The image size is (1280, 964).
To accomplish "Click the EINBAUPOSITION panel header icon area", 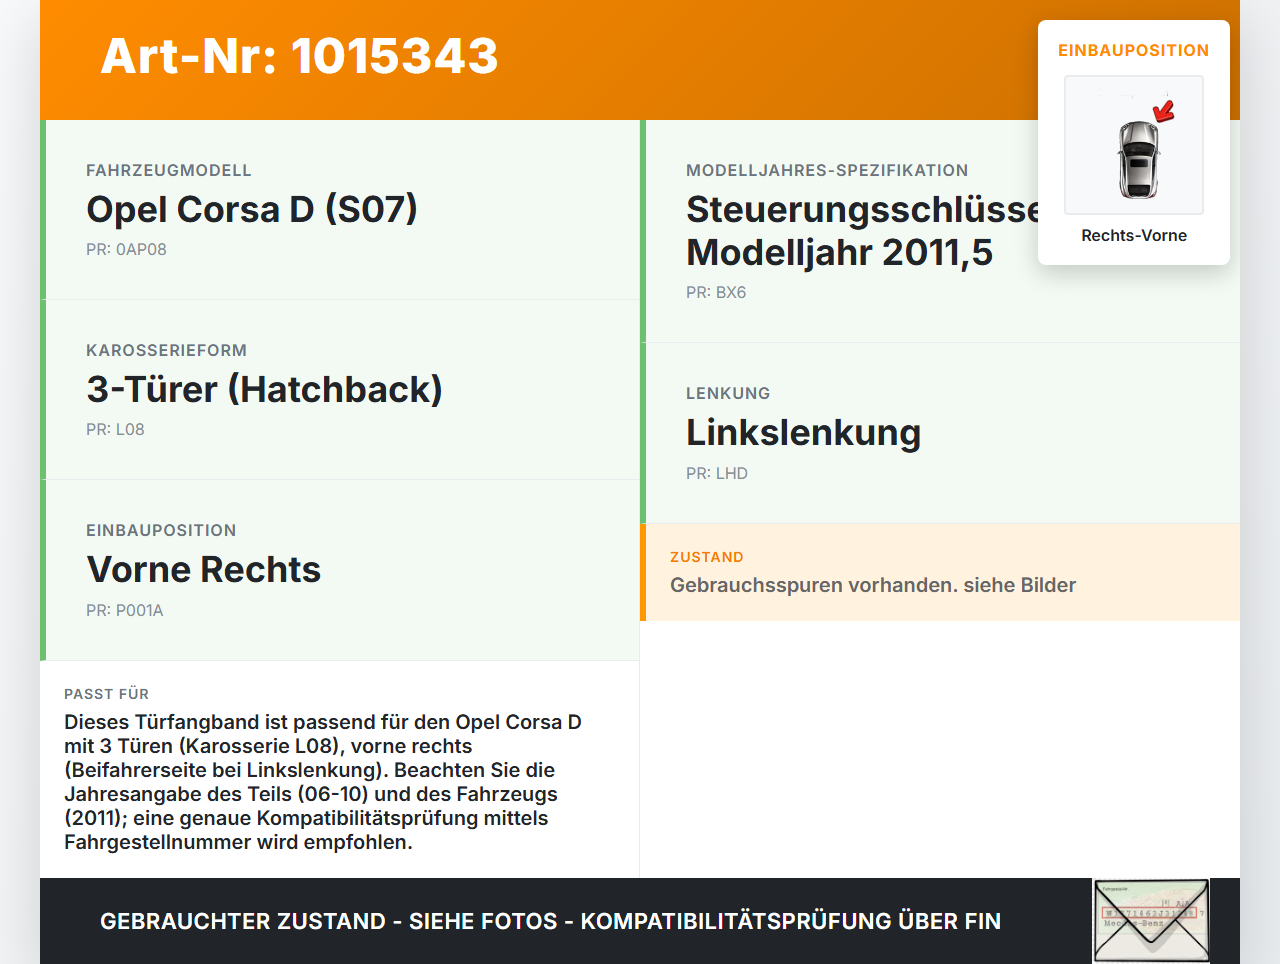I will tap(1133, 50).
